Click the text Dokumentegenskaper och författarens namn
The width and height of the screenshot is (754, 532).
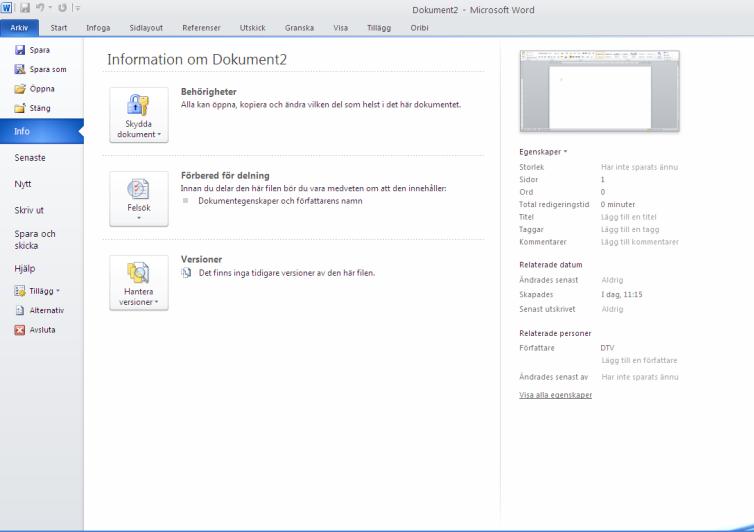[280, 201]
